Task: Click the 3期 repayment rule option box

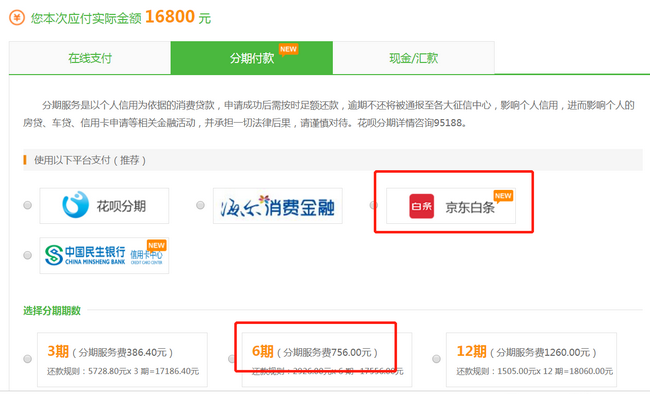Action: point(122,360)
